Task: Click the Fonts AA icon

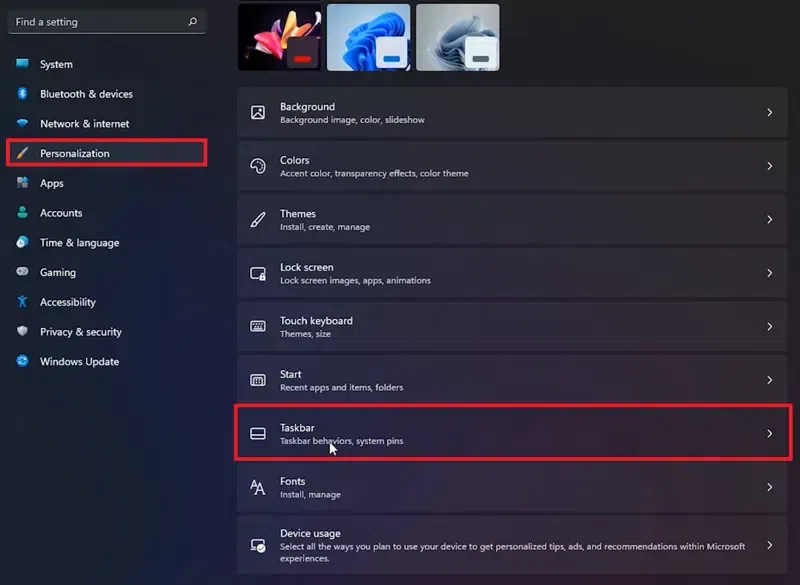Action: pyautogui.click(x=258, y=487)
